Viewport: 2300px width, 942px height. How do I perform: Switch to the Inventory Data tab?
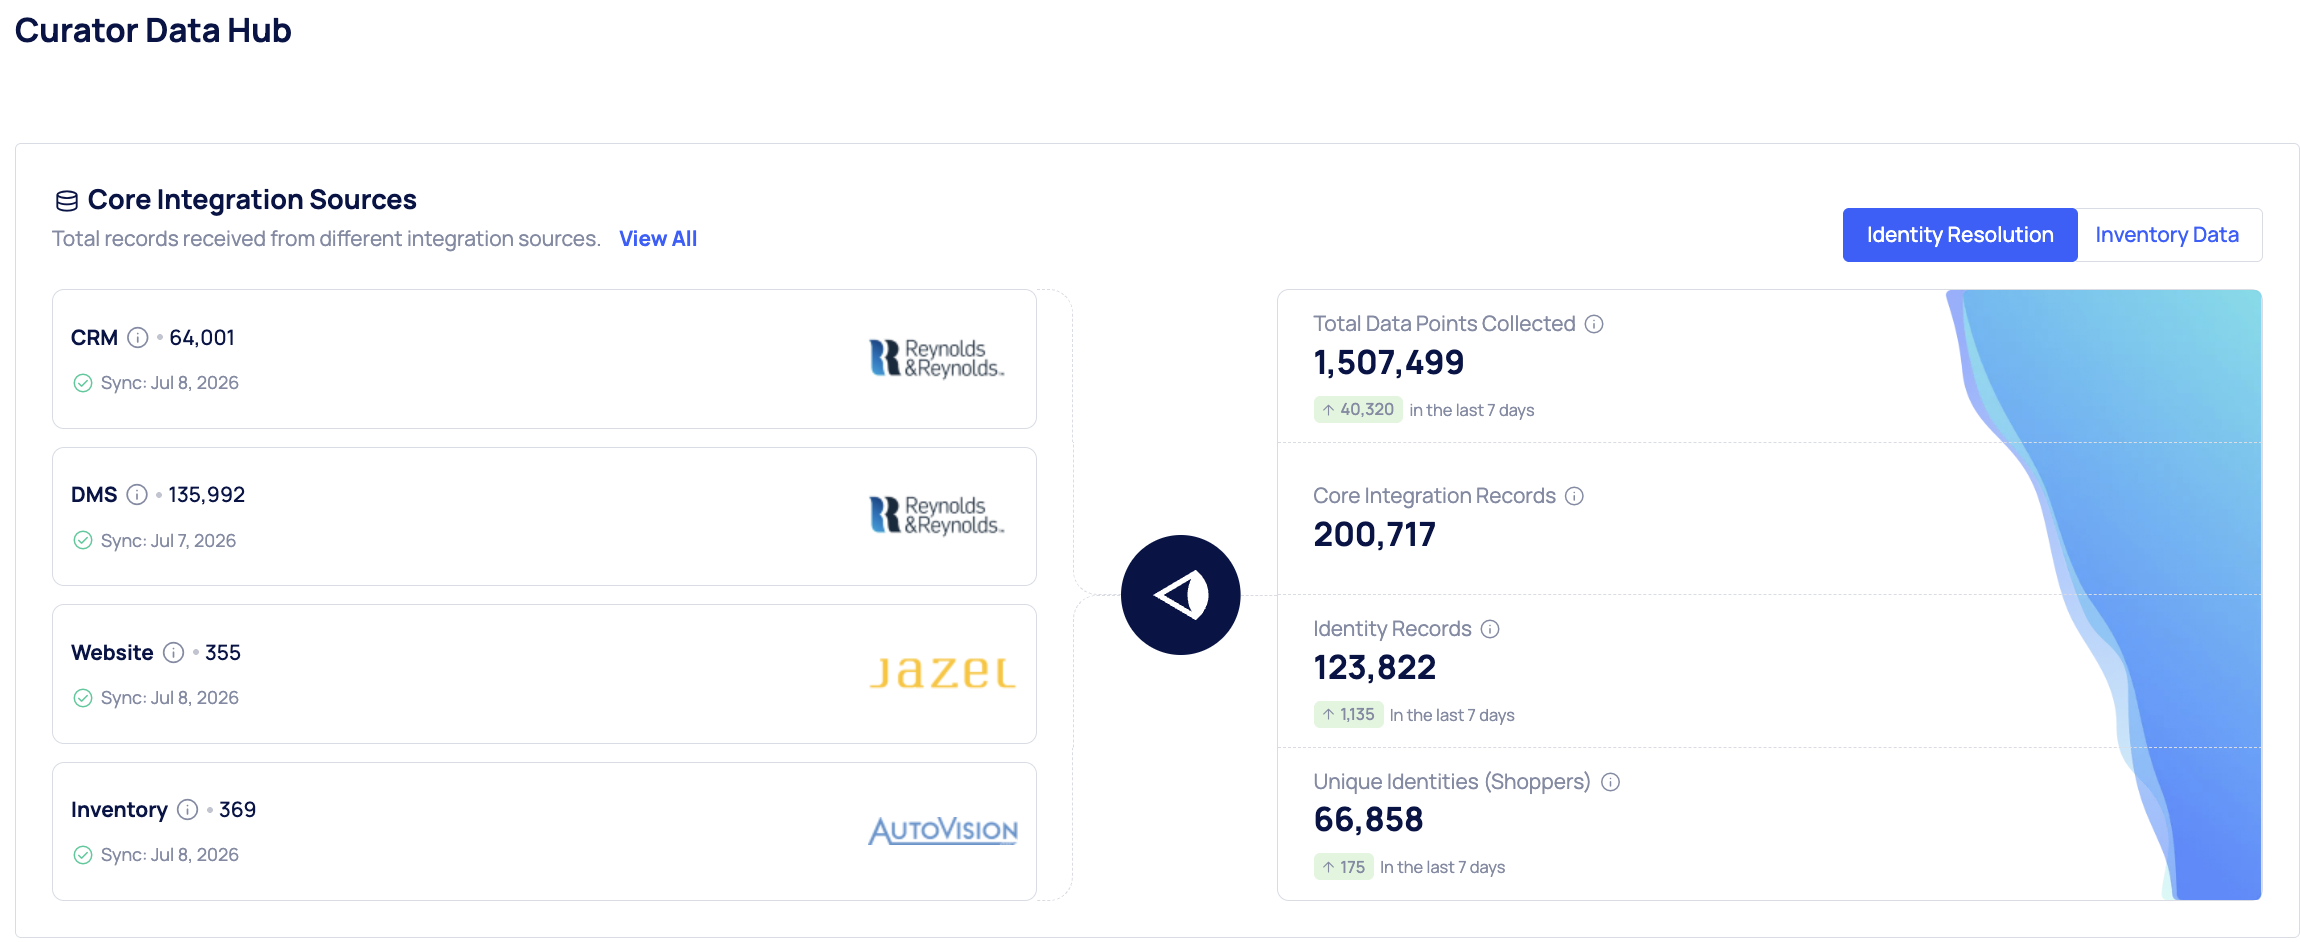click(x=2167, y=235)
